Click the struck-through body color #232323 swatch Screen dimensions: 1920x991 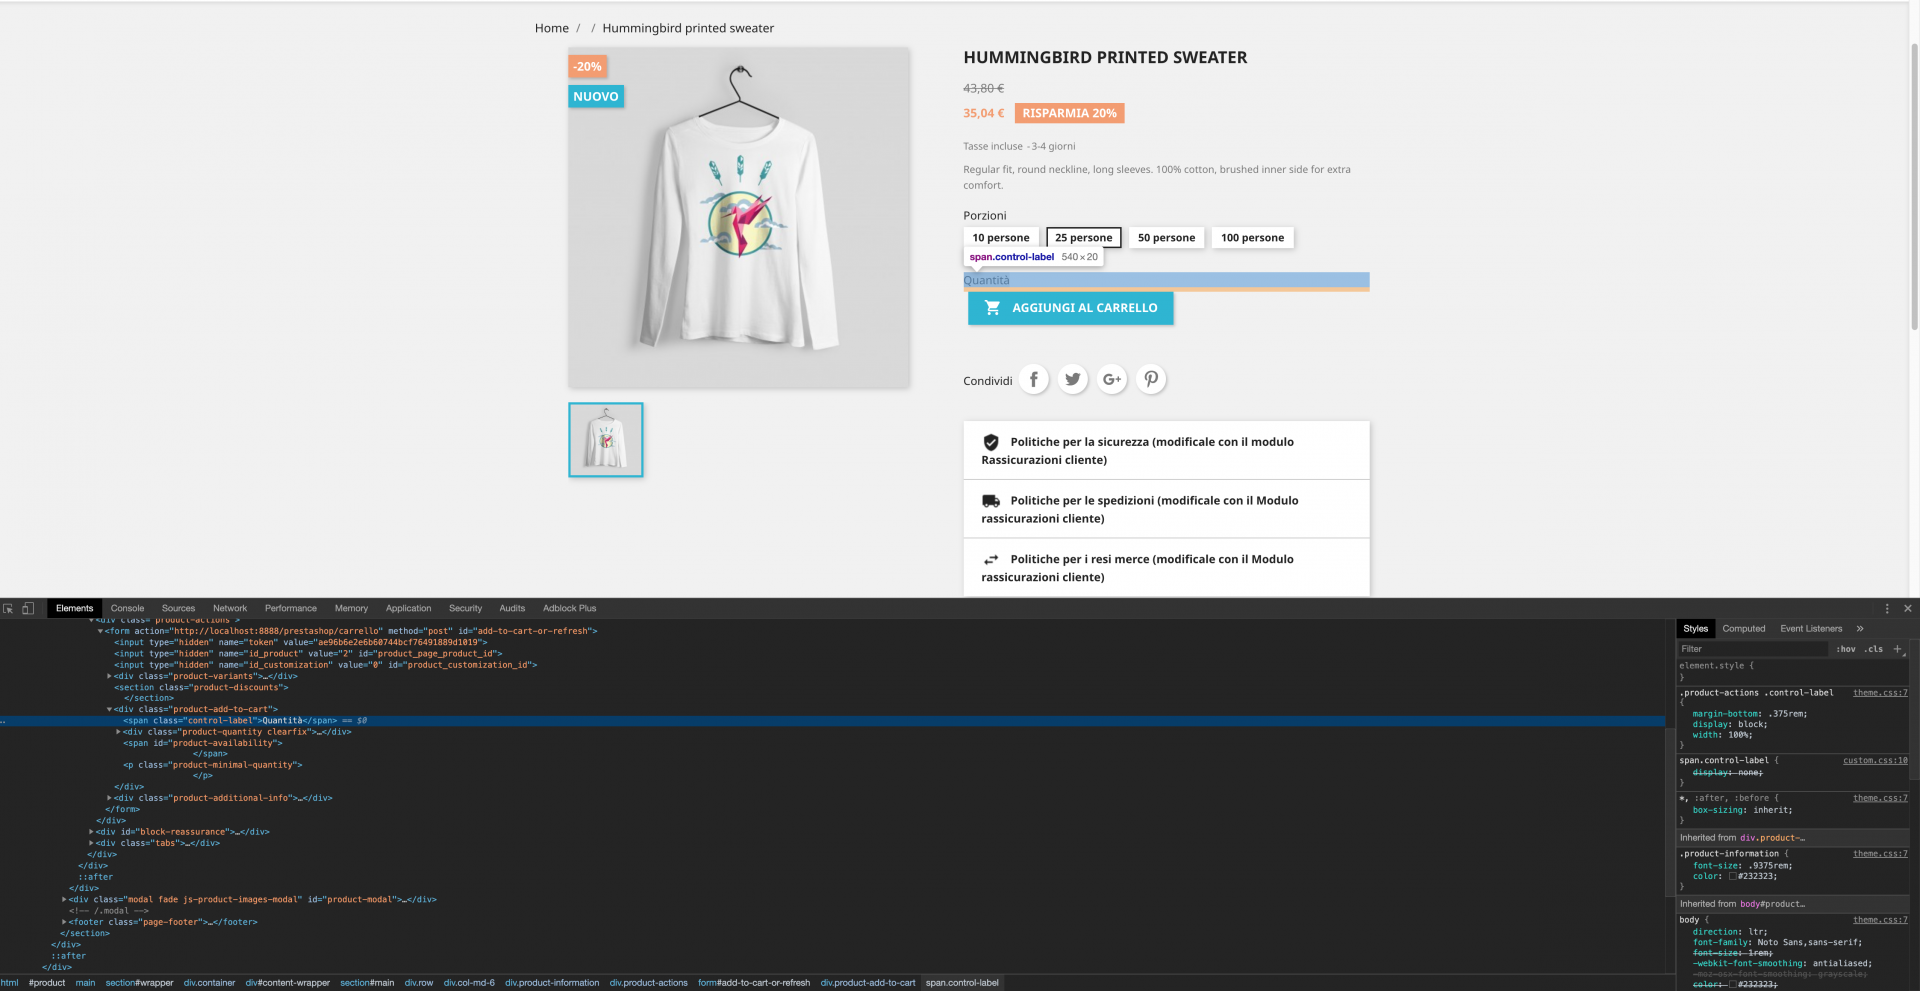pyautogui.click(x=1733, y=985)
